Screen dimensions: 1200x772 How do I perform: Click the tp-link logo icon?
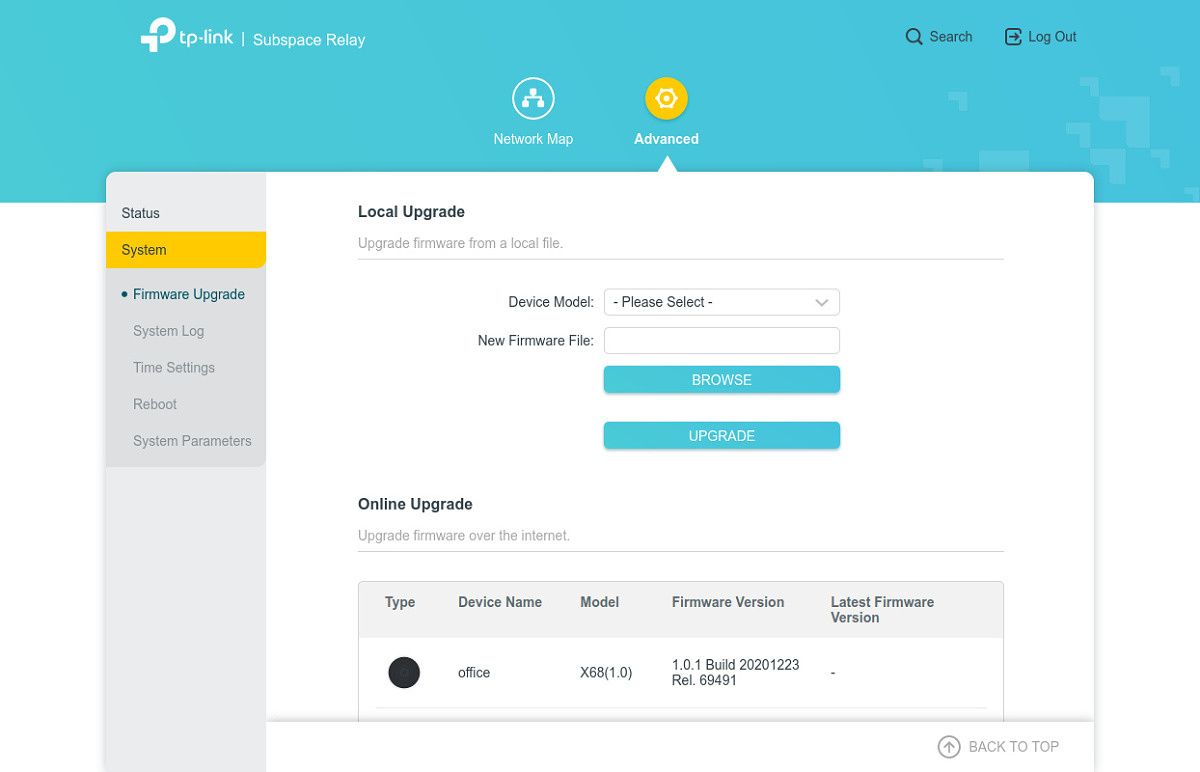coord(158,36)
